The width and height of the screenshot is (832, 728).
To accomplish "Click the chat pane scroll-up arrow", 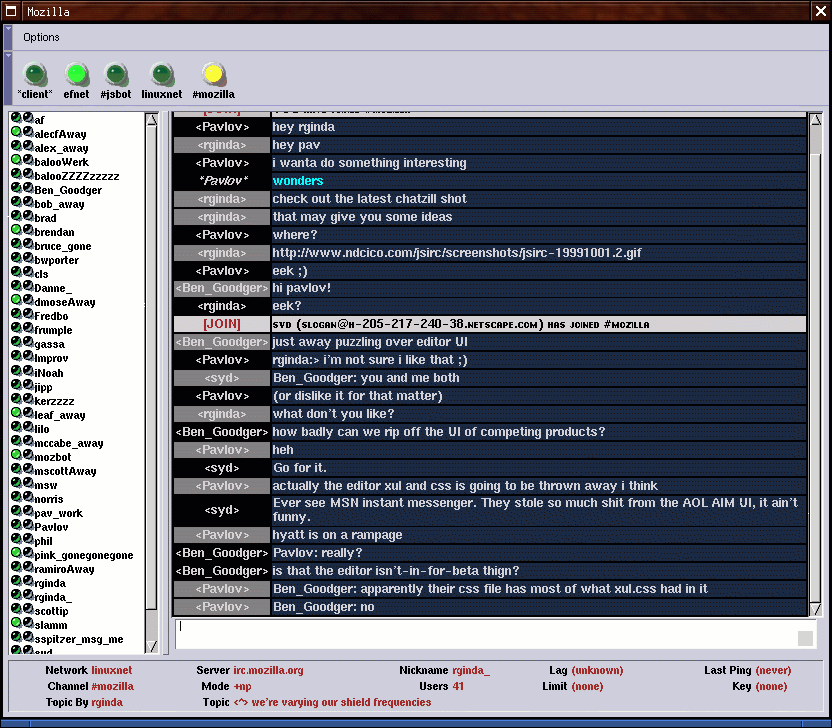I will [x=816, y=119].
